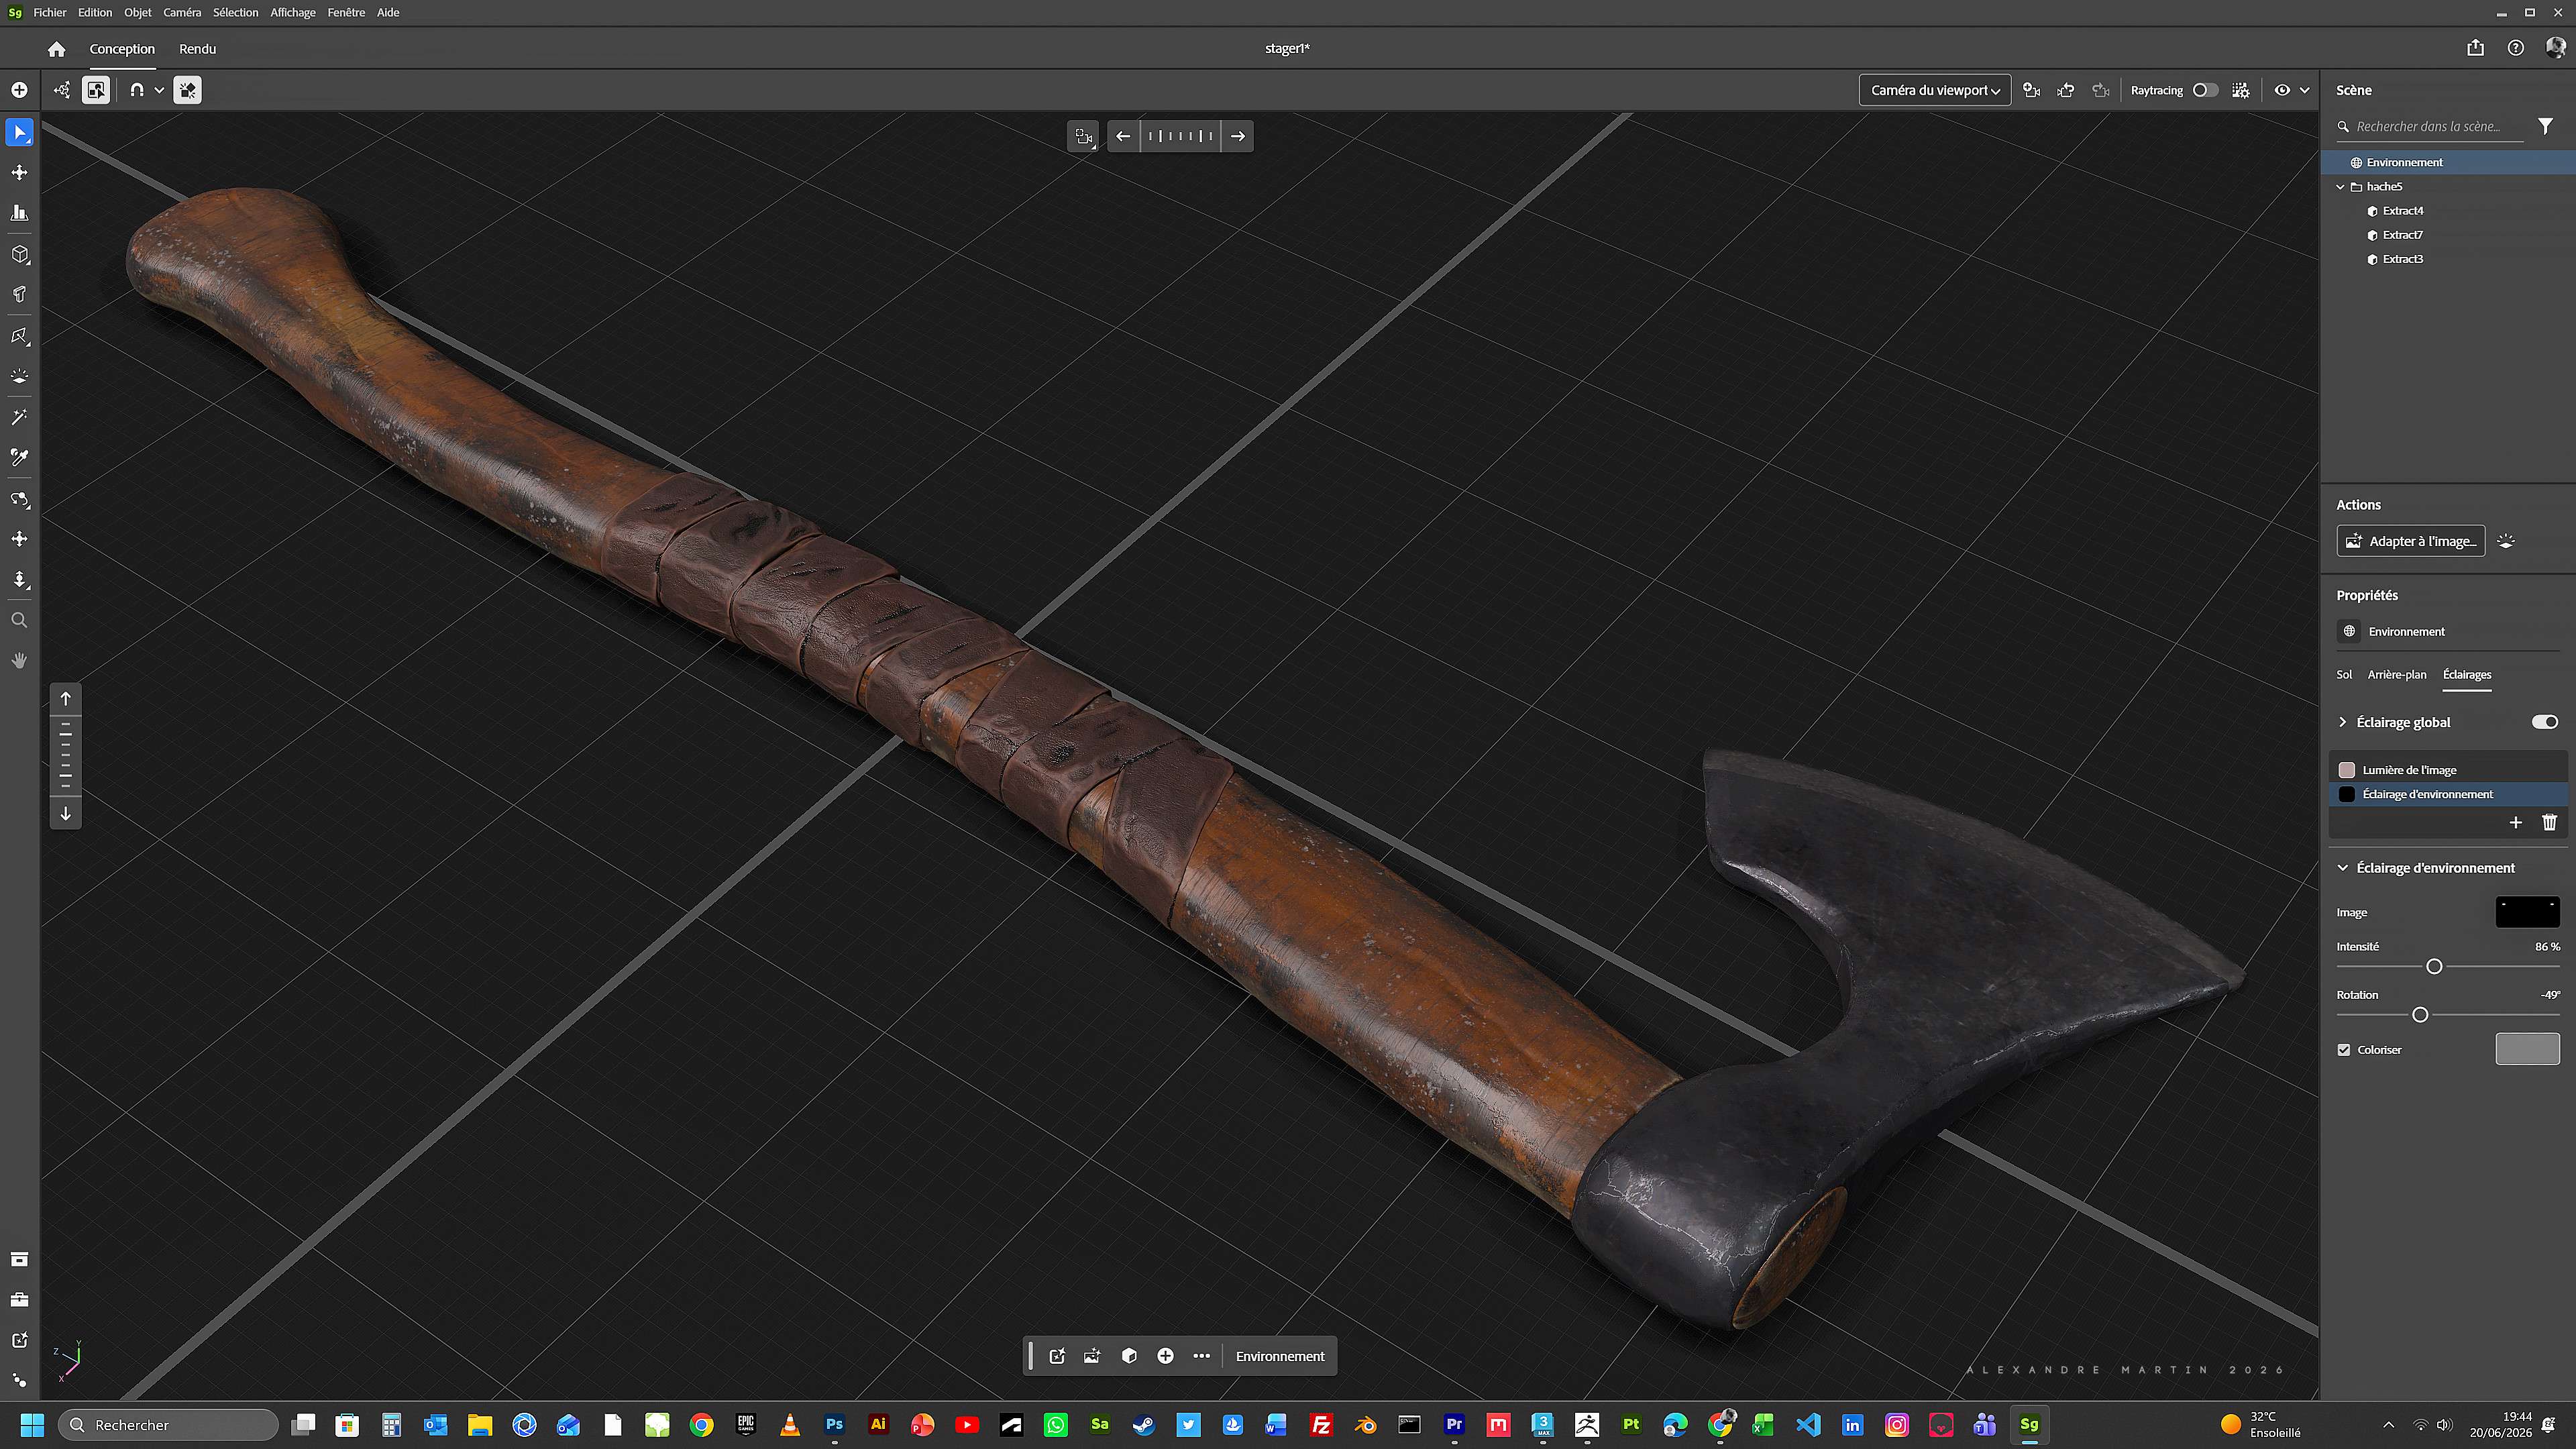
Task: Click the filter funnel icon in Scene panel
Action: coord(2545,126)
